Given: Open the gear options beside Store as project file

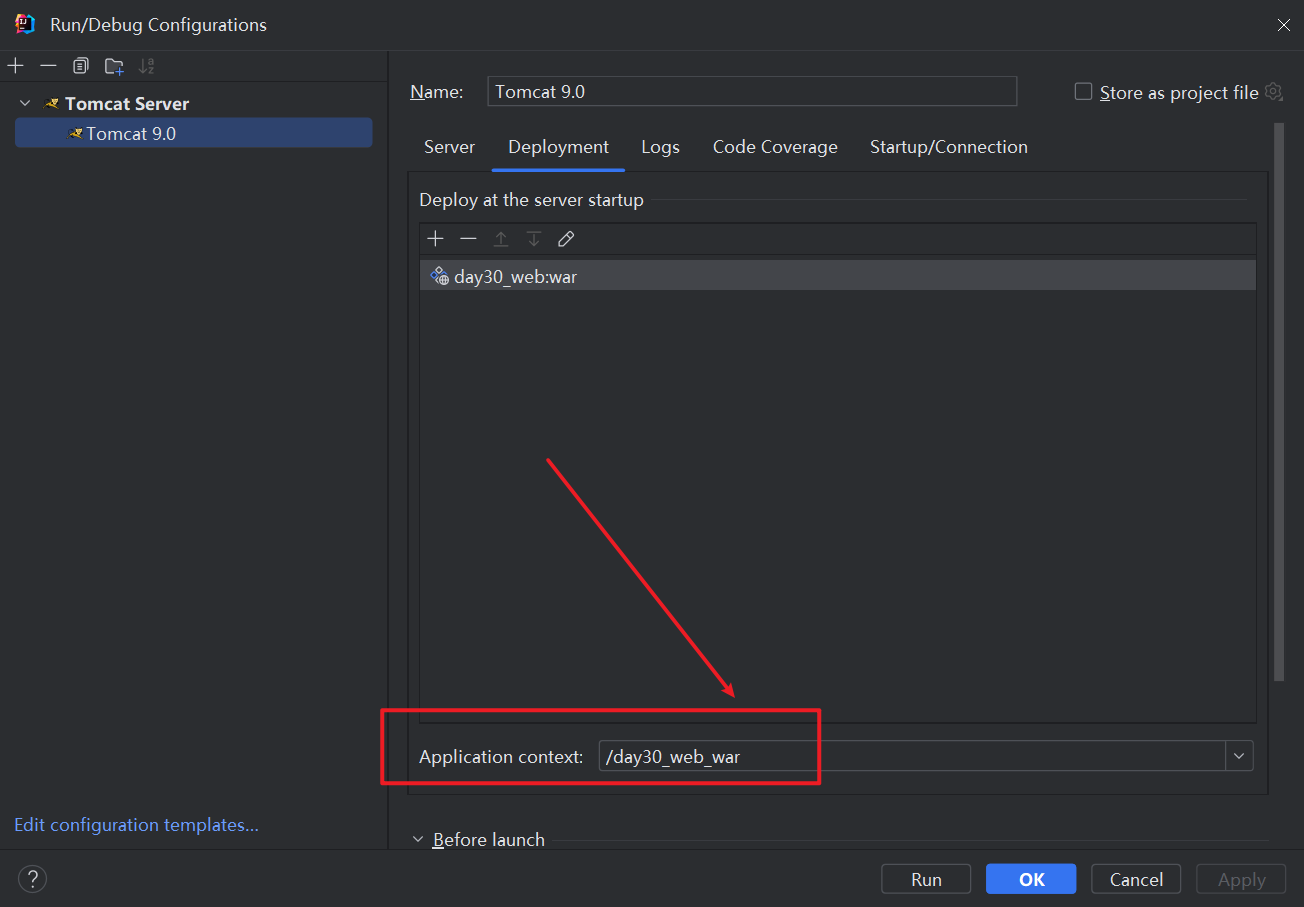Looking at the screenshot, I should [1273, 91].
